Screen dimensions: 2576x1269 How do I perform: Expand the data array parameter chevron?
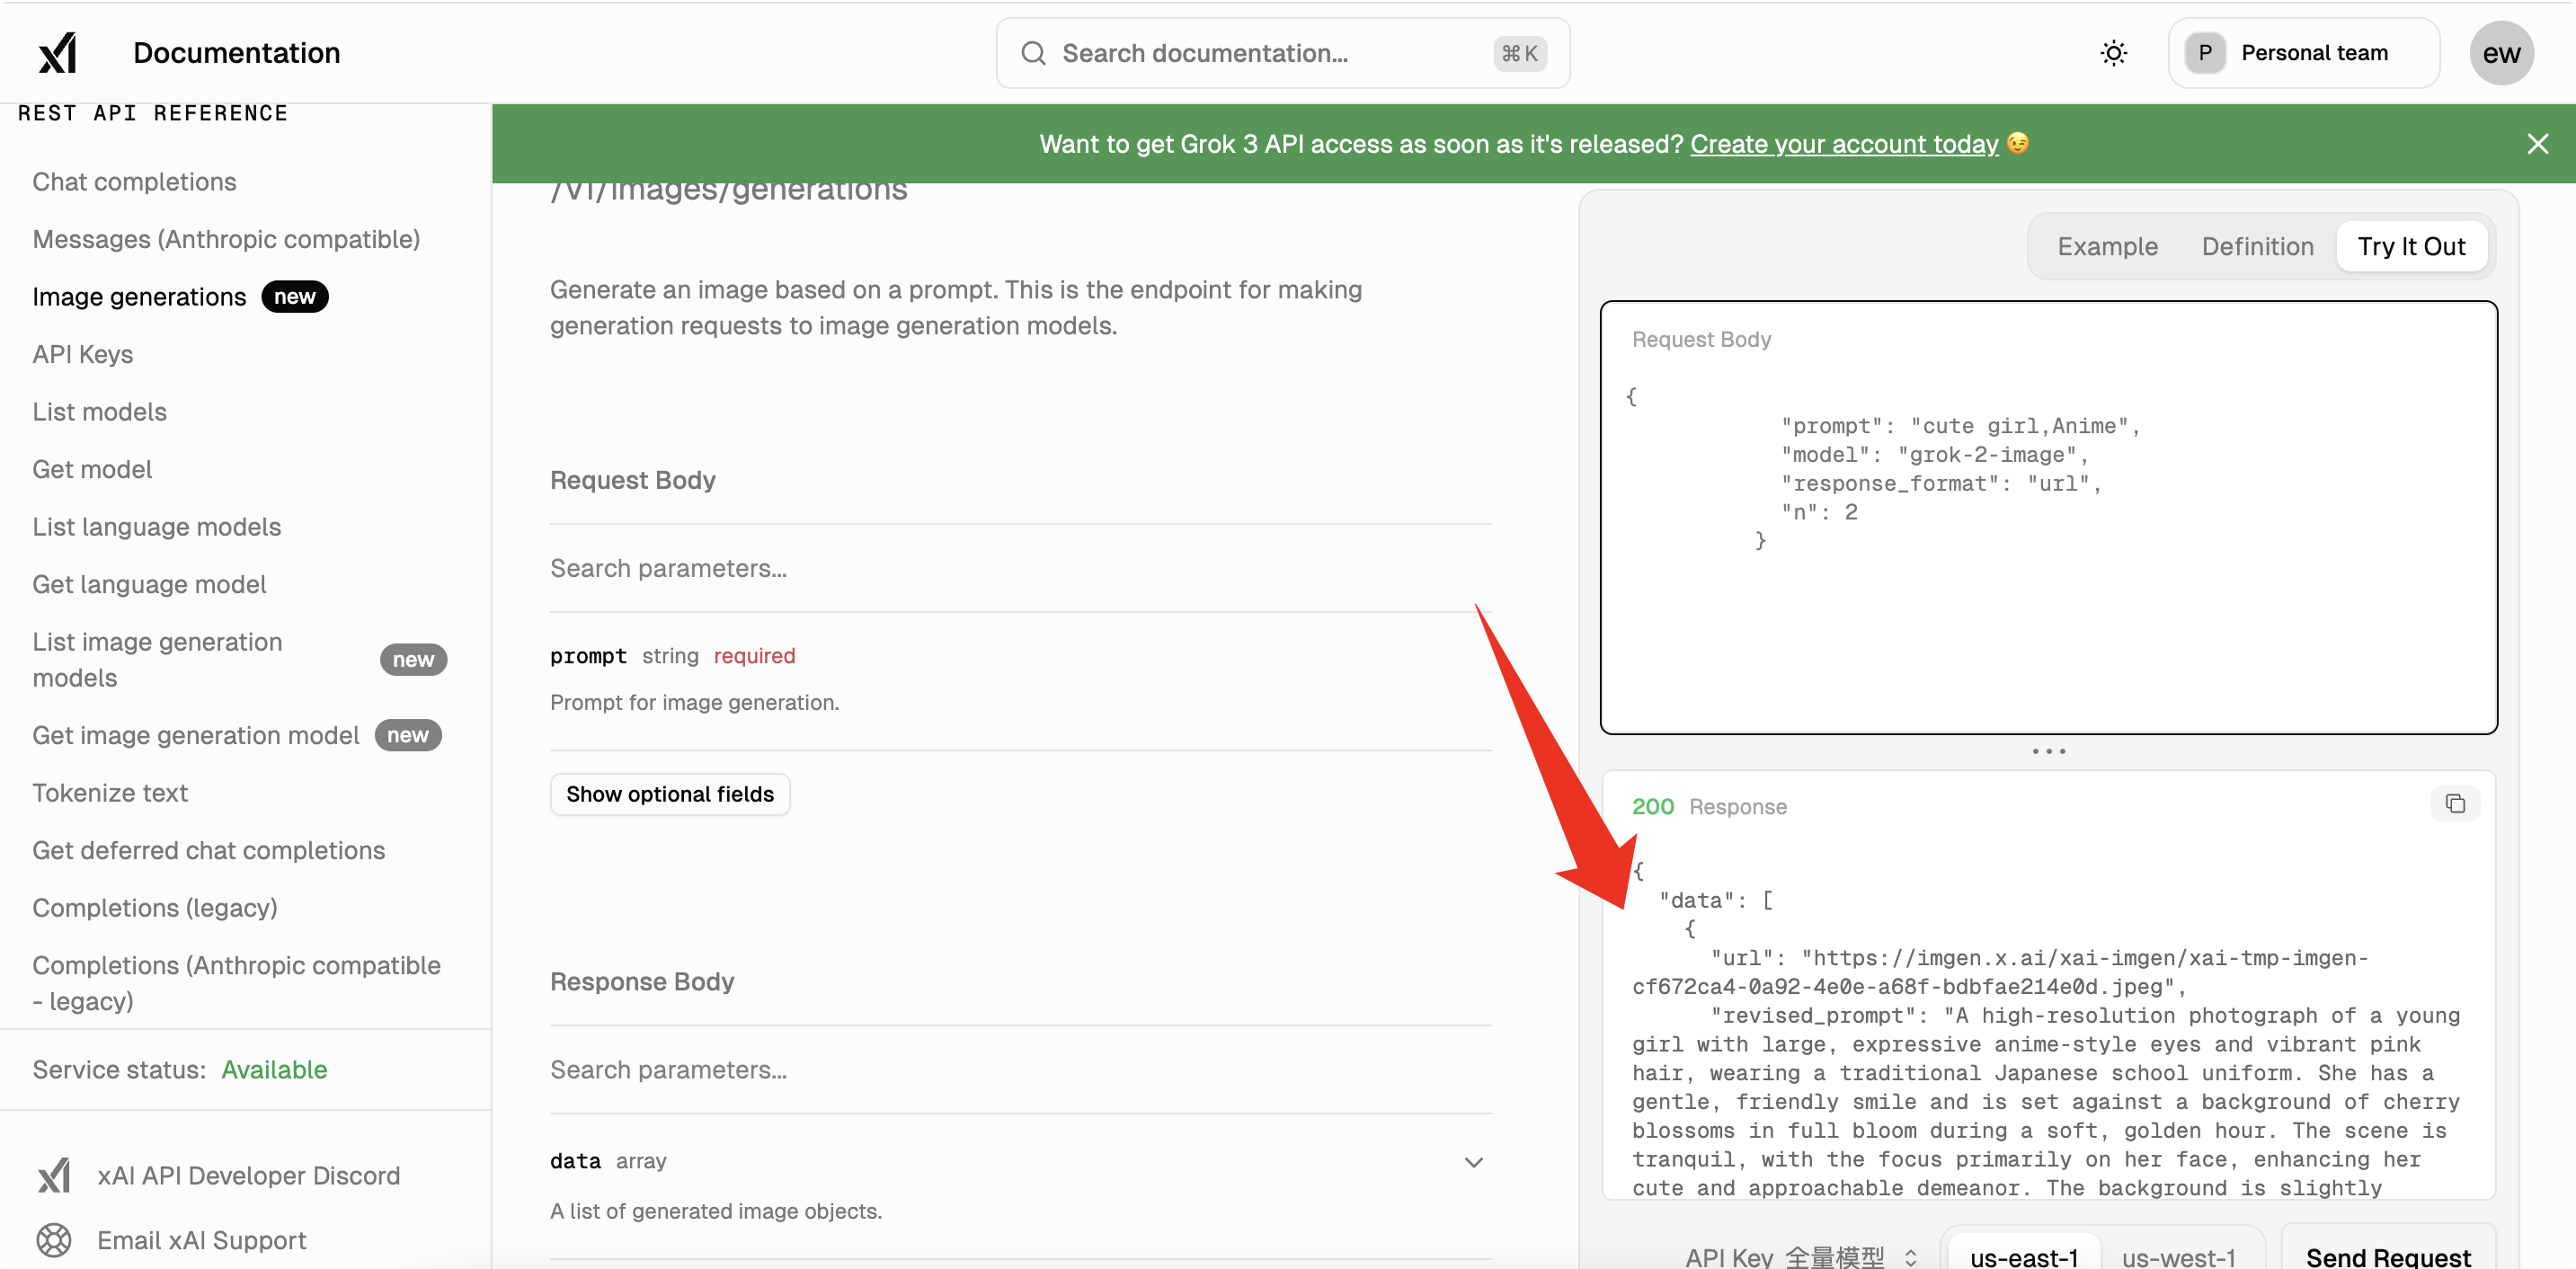[1473, 1162]
